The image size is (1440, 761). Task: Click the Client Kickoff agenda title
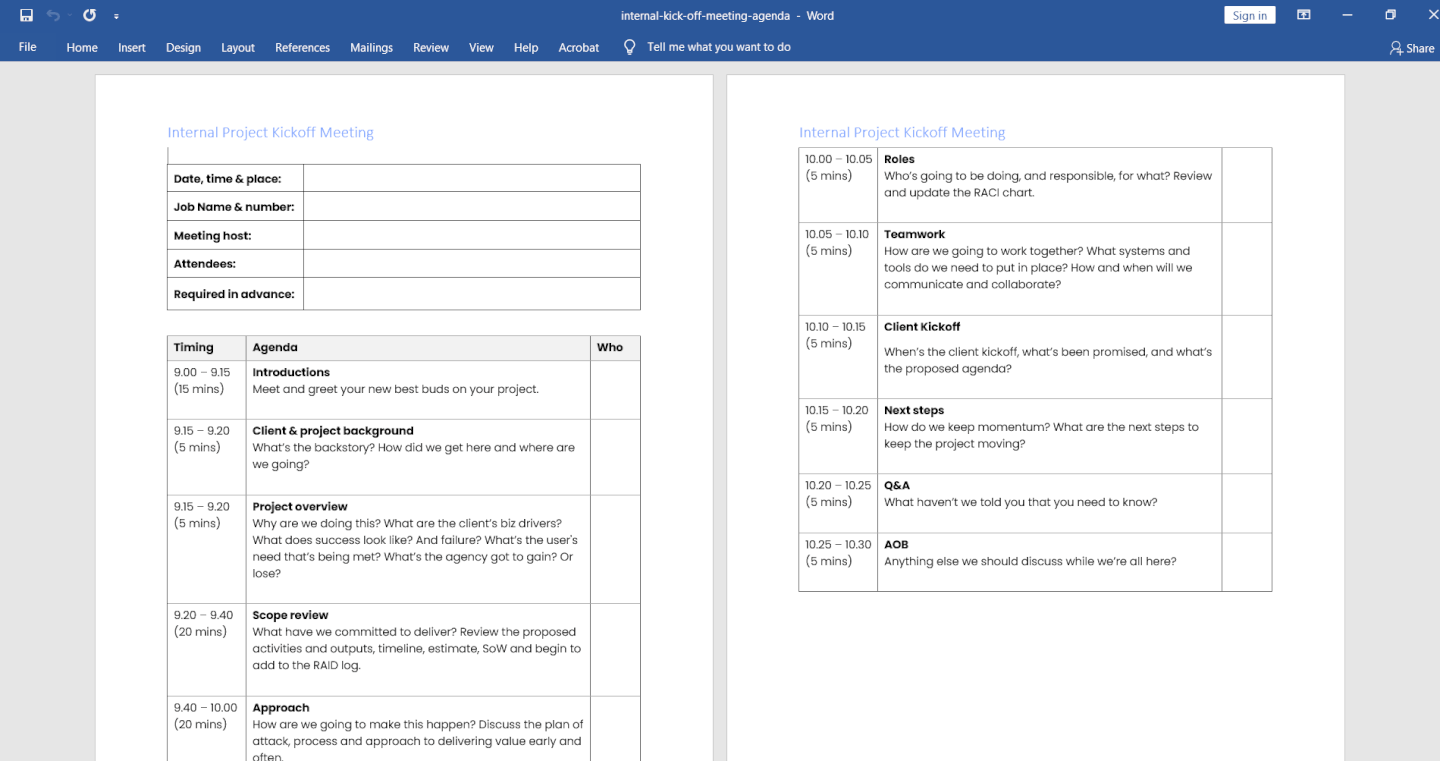[922, 327]
